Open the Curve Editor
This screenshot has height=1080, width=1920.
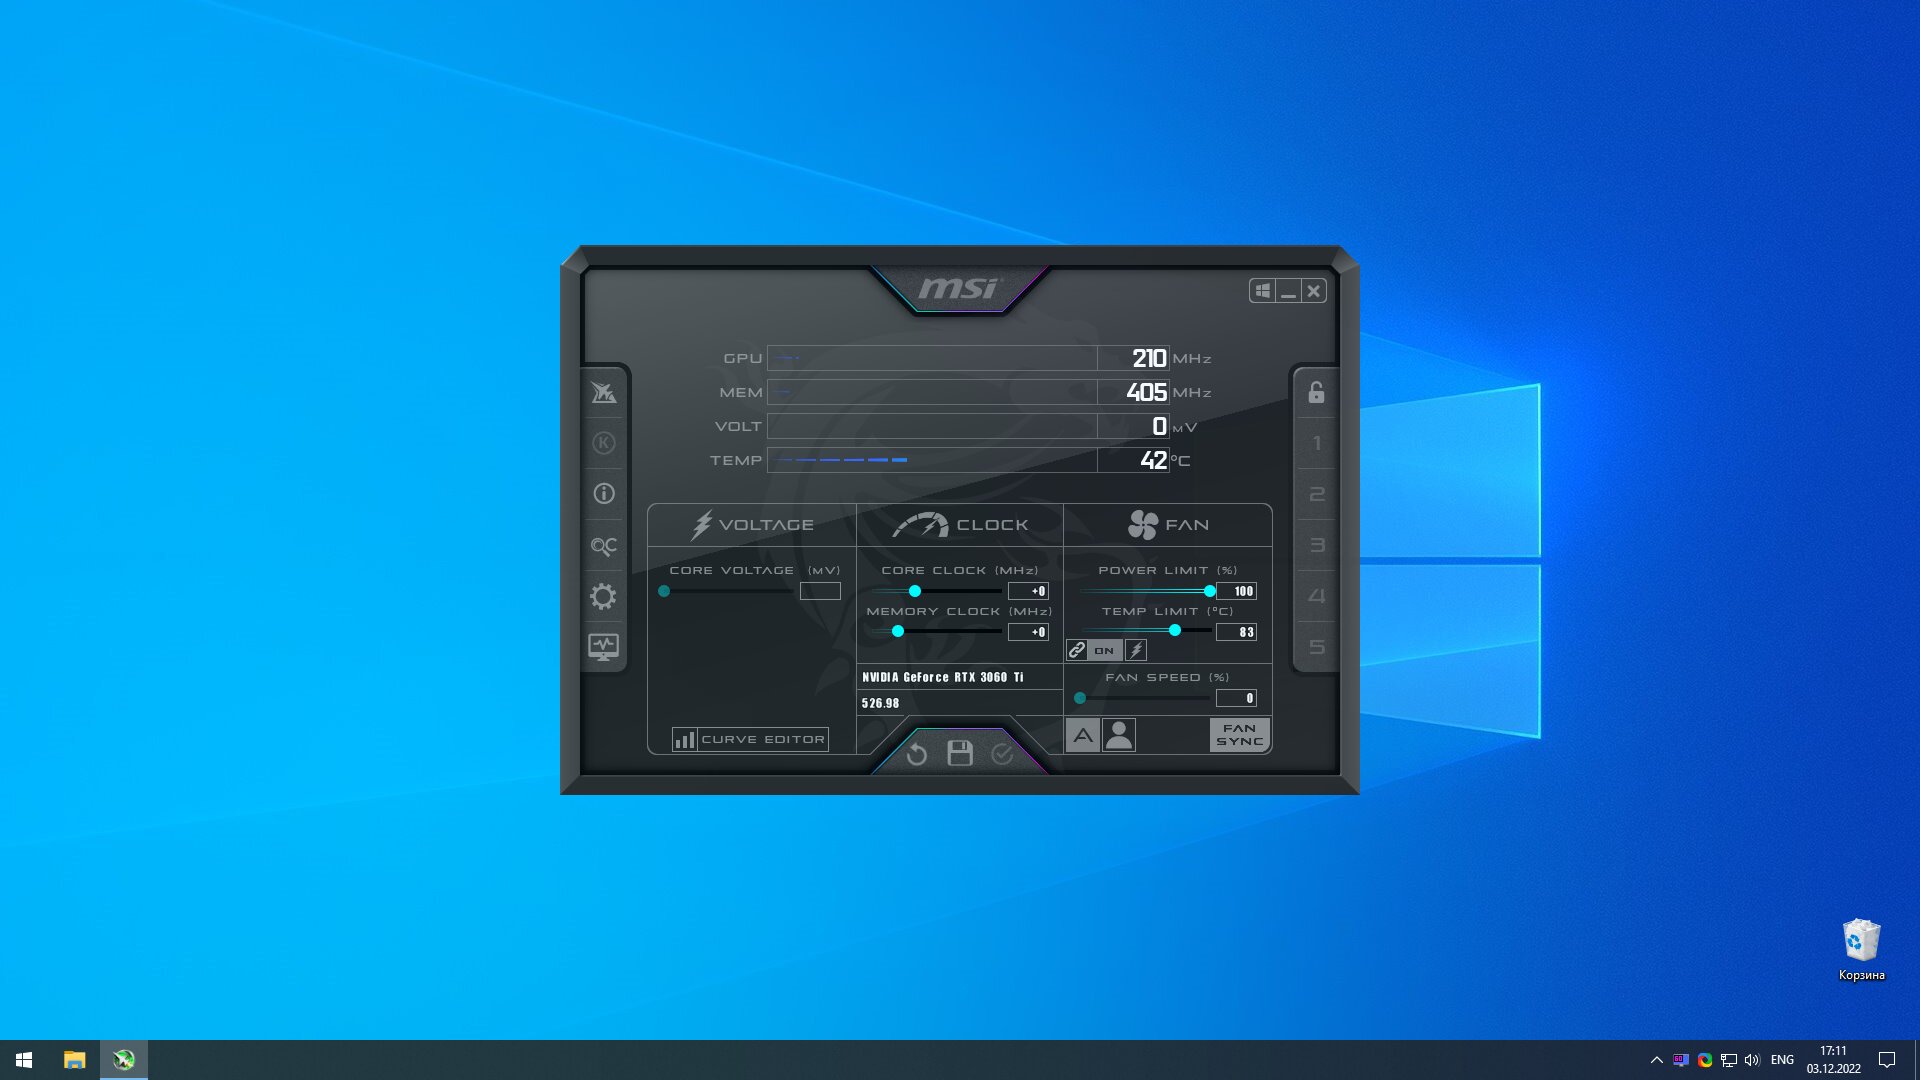click(750, 739)
